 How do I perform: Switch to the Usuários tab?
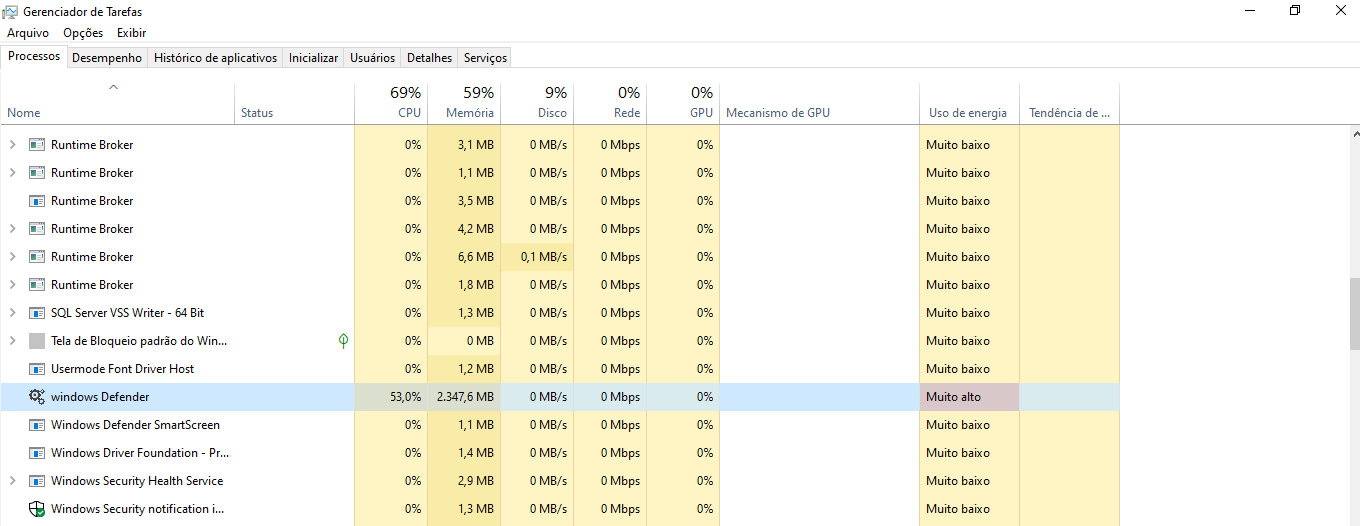pos(372,58)
